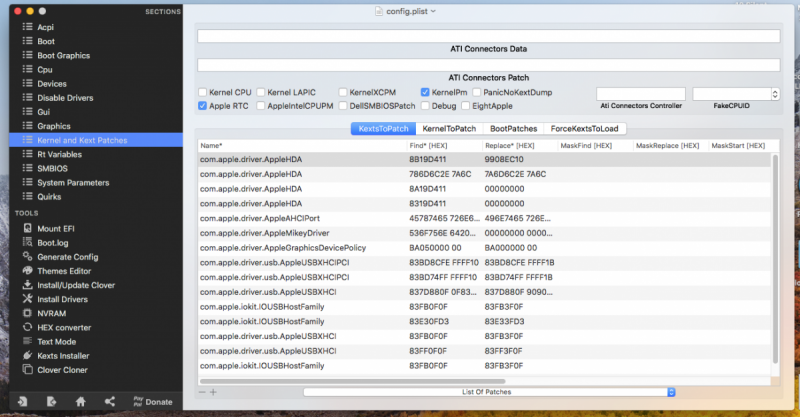Open the Acpi section
This screenshot has width=800, height=417.
point(45,27)
